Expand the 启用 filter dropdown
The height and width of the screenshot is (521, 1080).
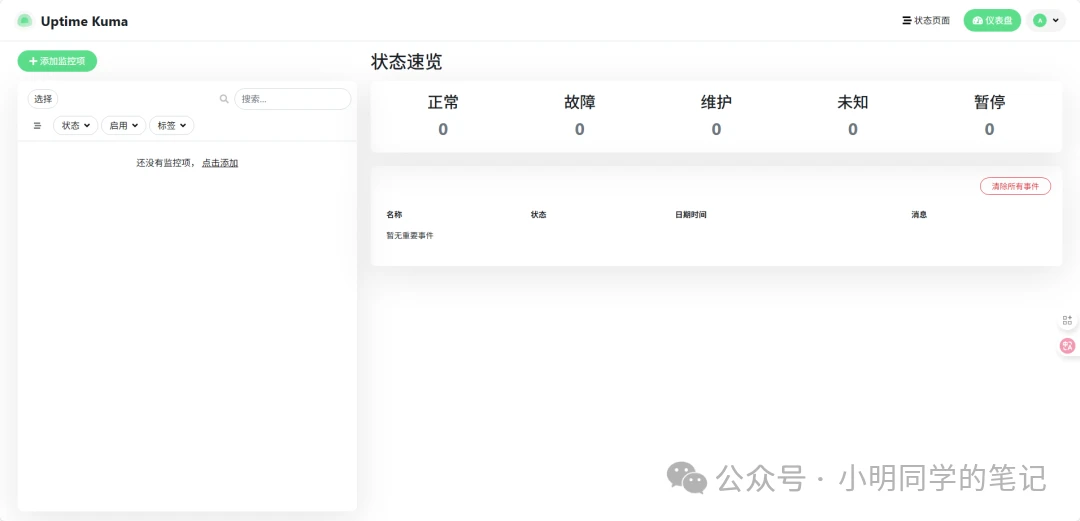point(123,125)
